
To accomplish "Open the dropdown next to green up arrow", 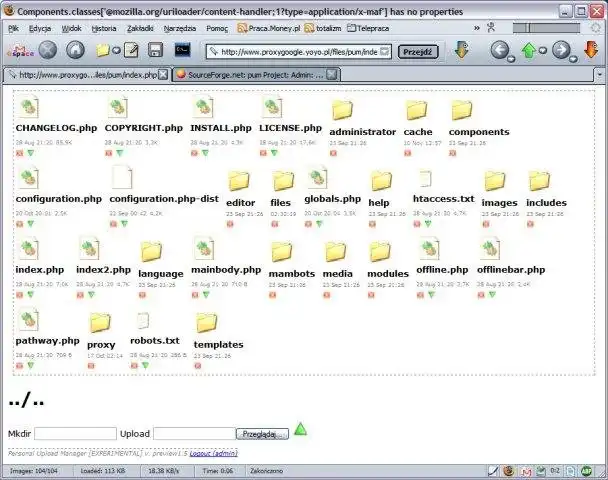I will [x=543, y=50].
